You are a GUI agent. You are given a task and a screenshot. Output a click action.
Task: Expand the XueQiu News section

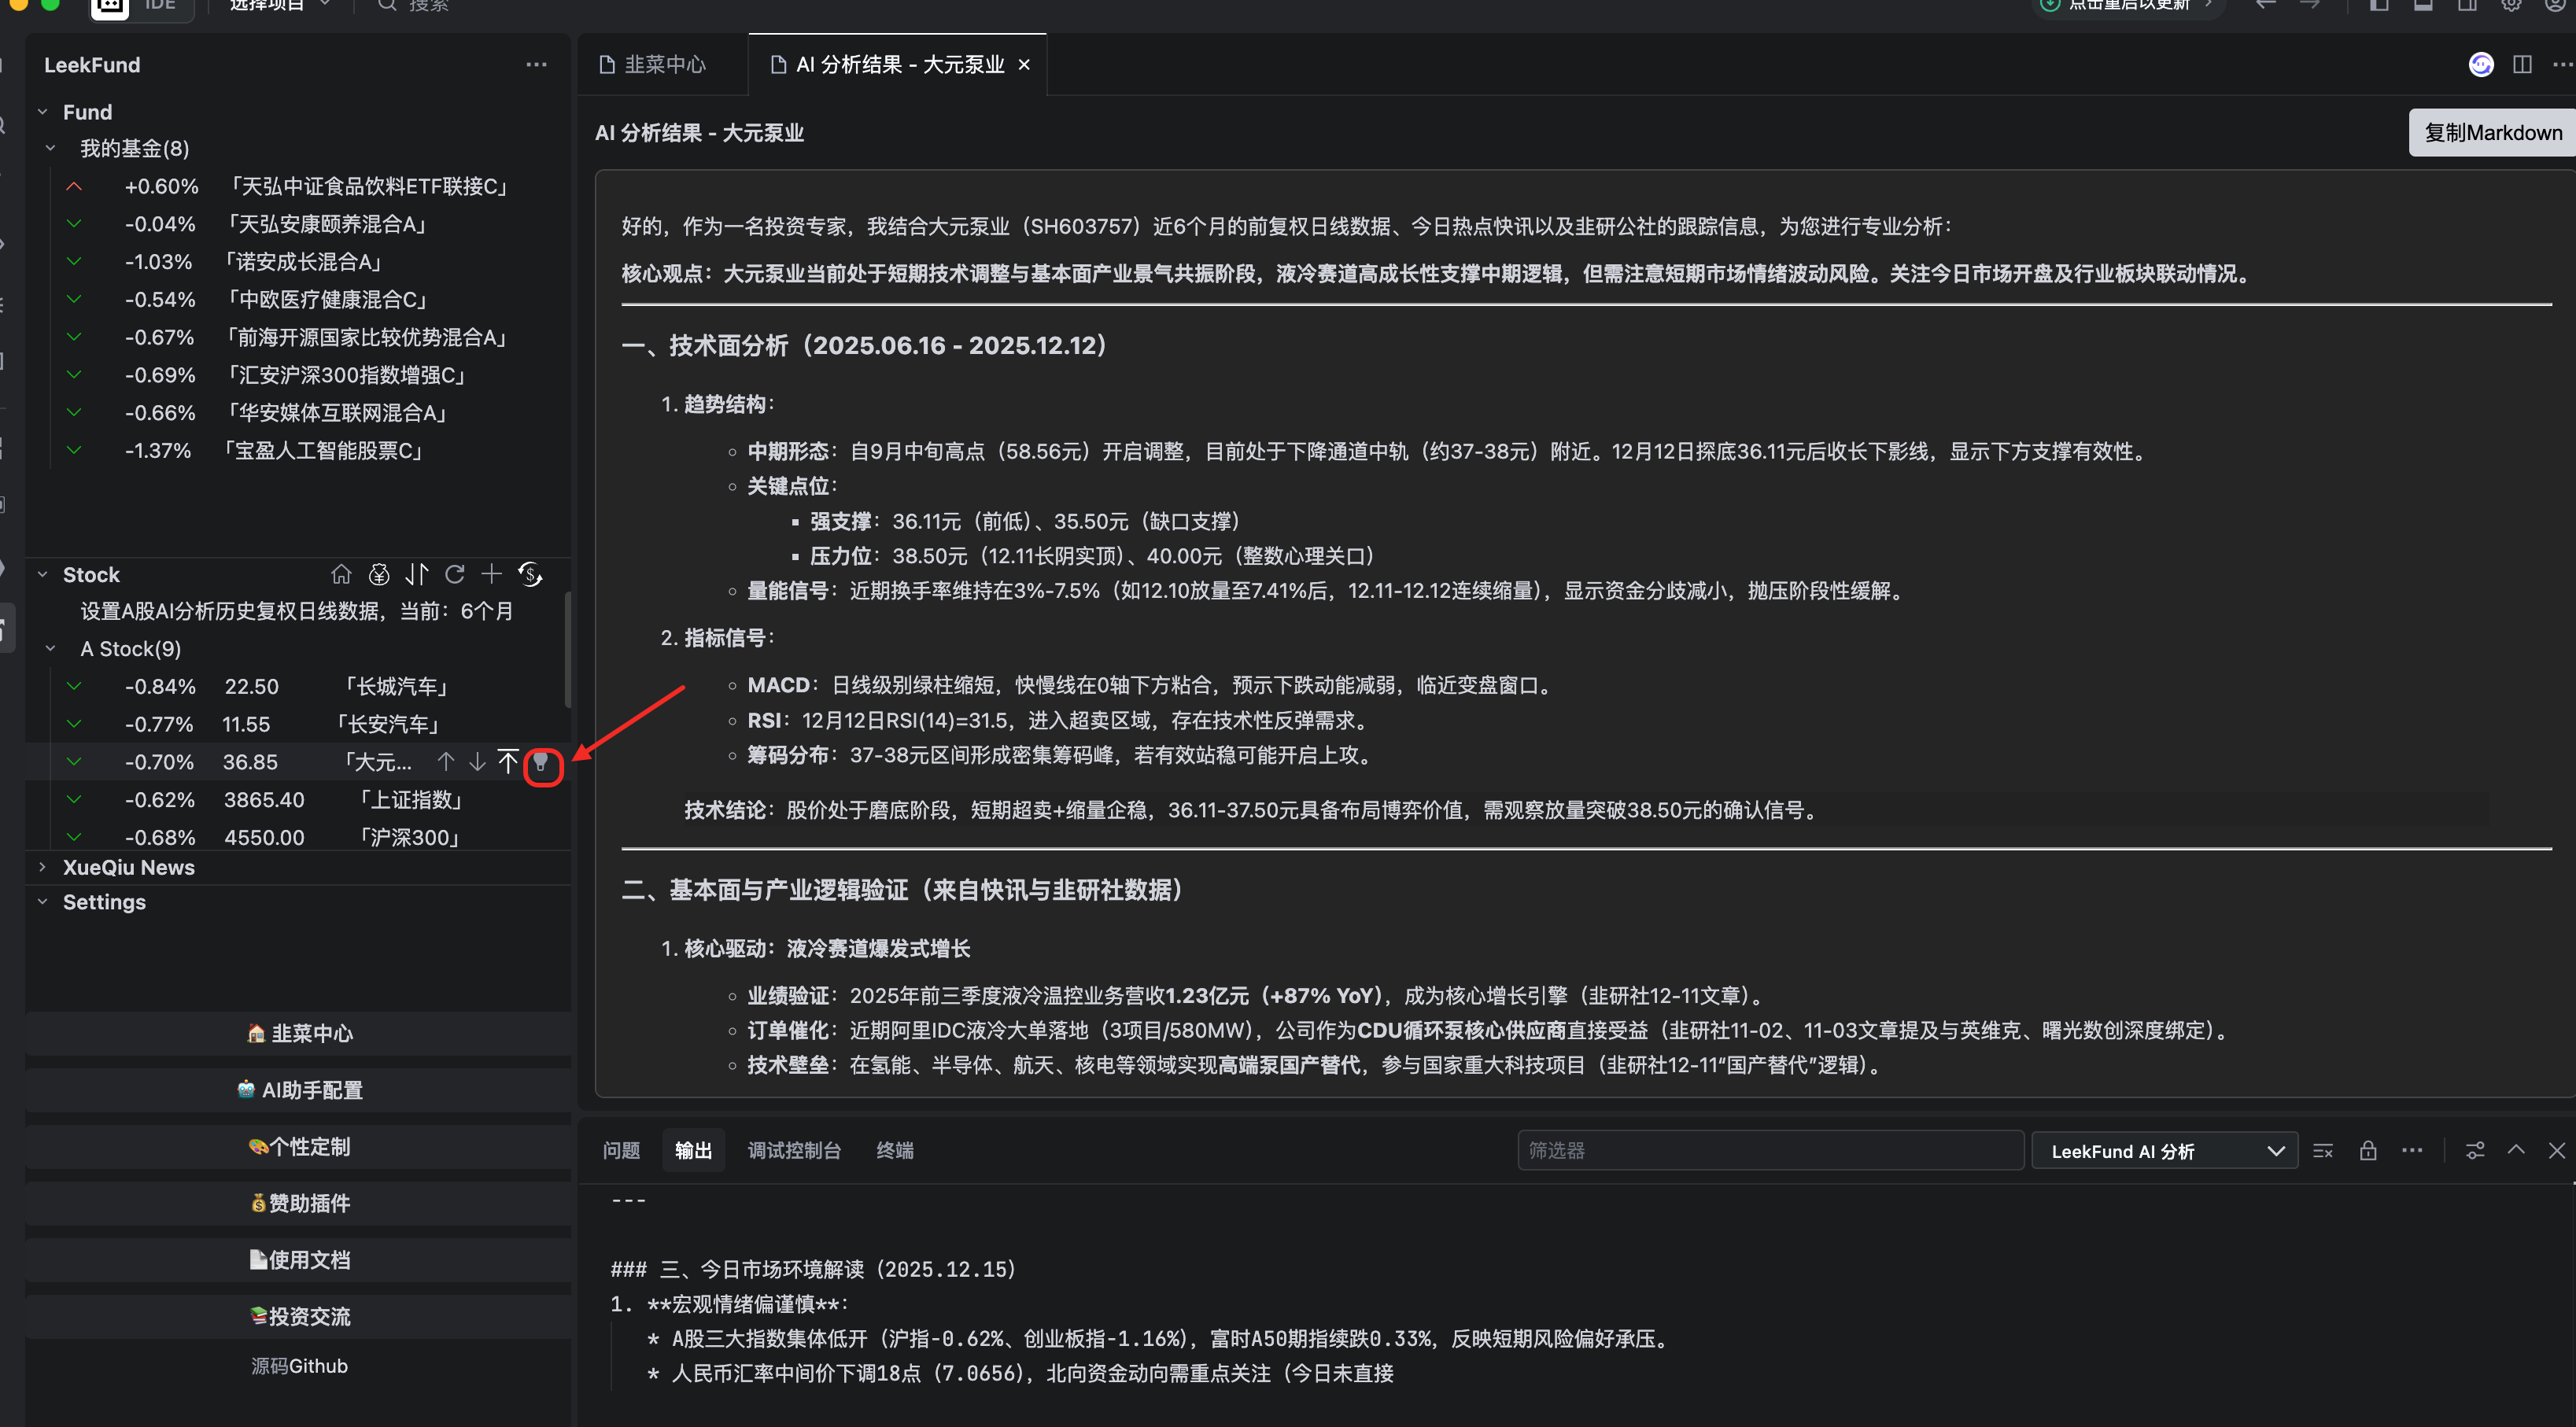point(43,867)
